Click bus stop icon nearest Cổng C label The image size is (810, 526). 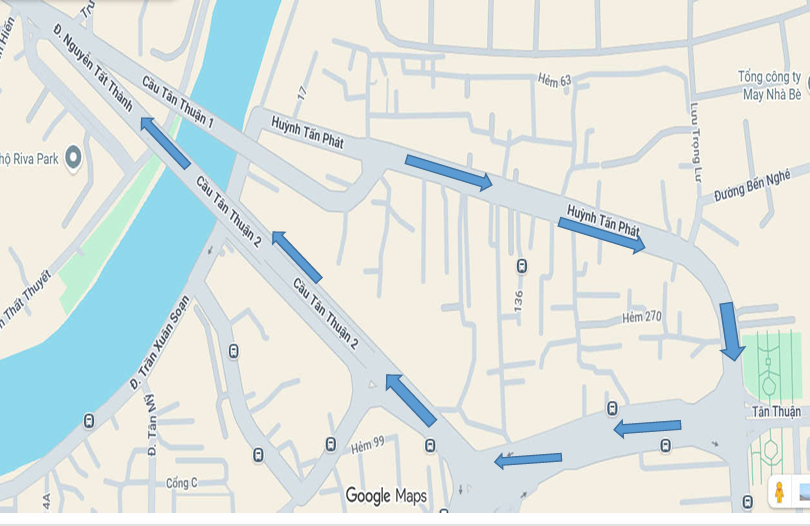click(258, 455)
